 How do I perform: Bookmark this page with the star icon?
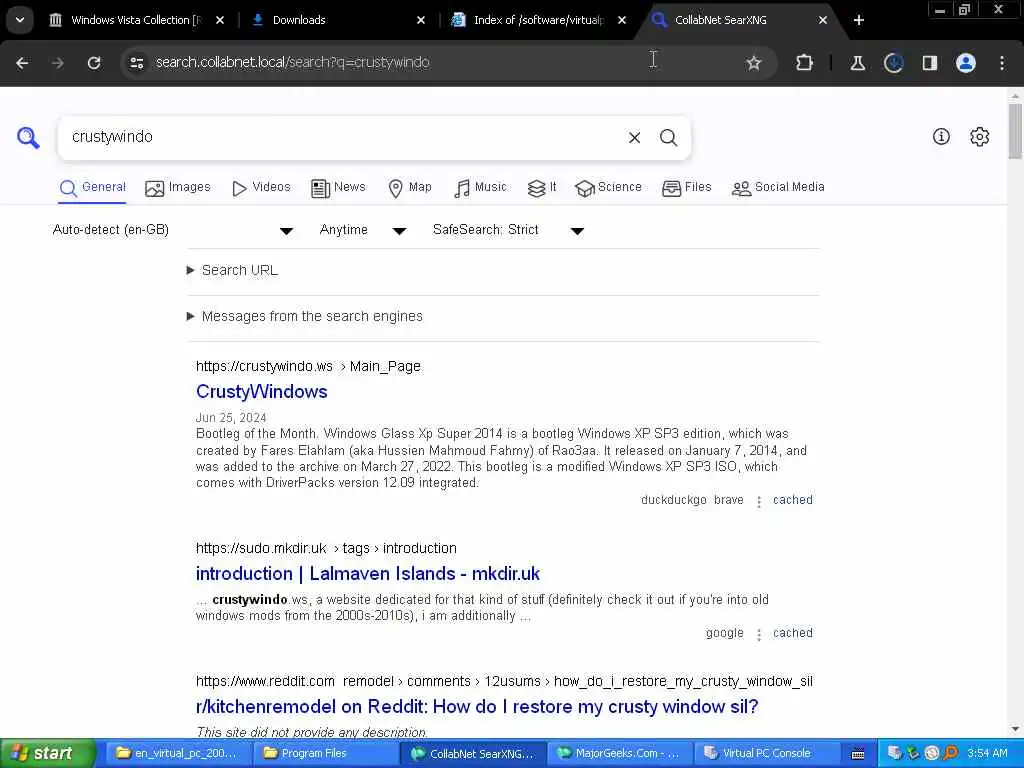754,63
